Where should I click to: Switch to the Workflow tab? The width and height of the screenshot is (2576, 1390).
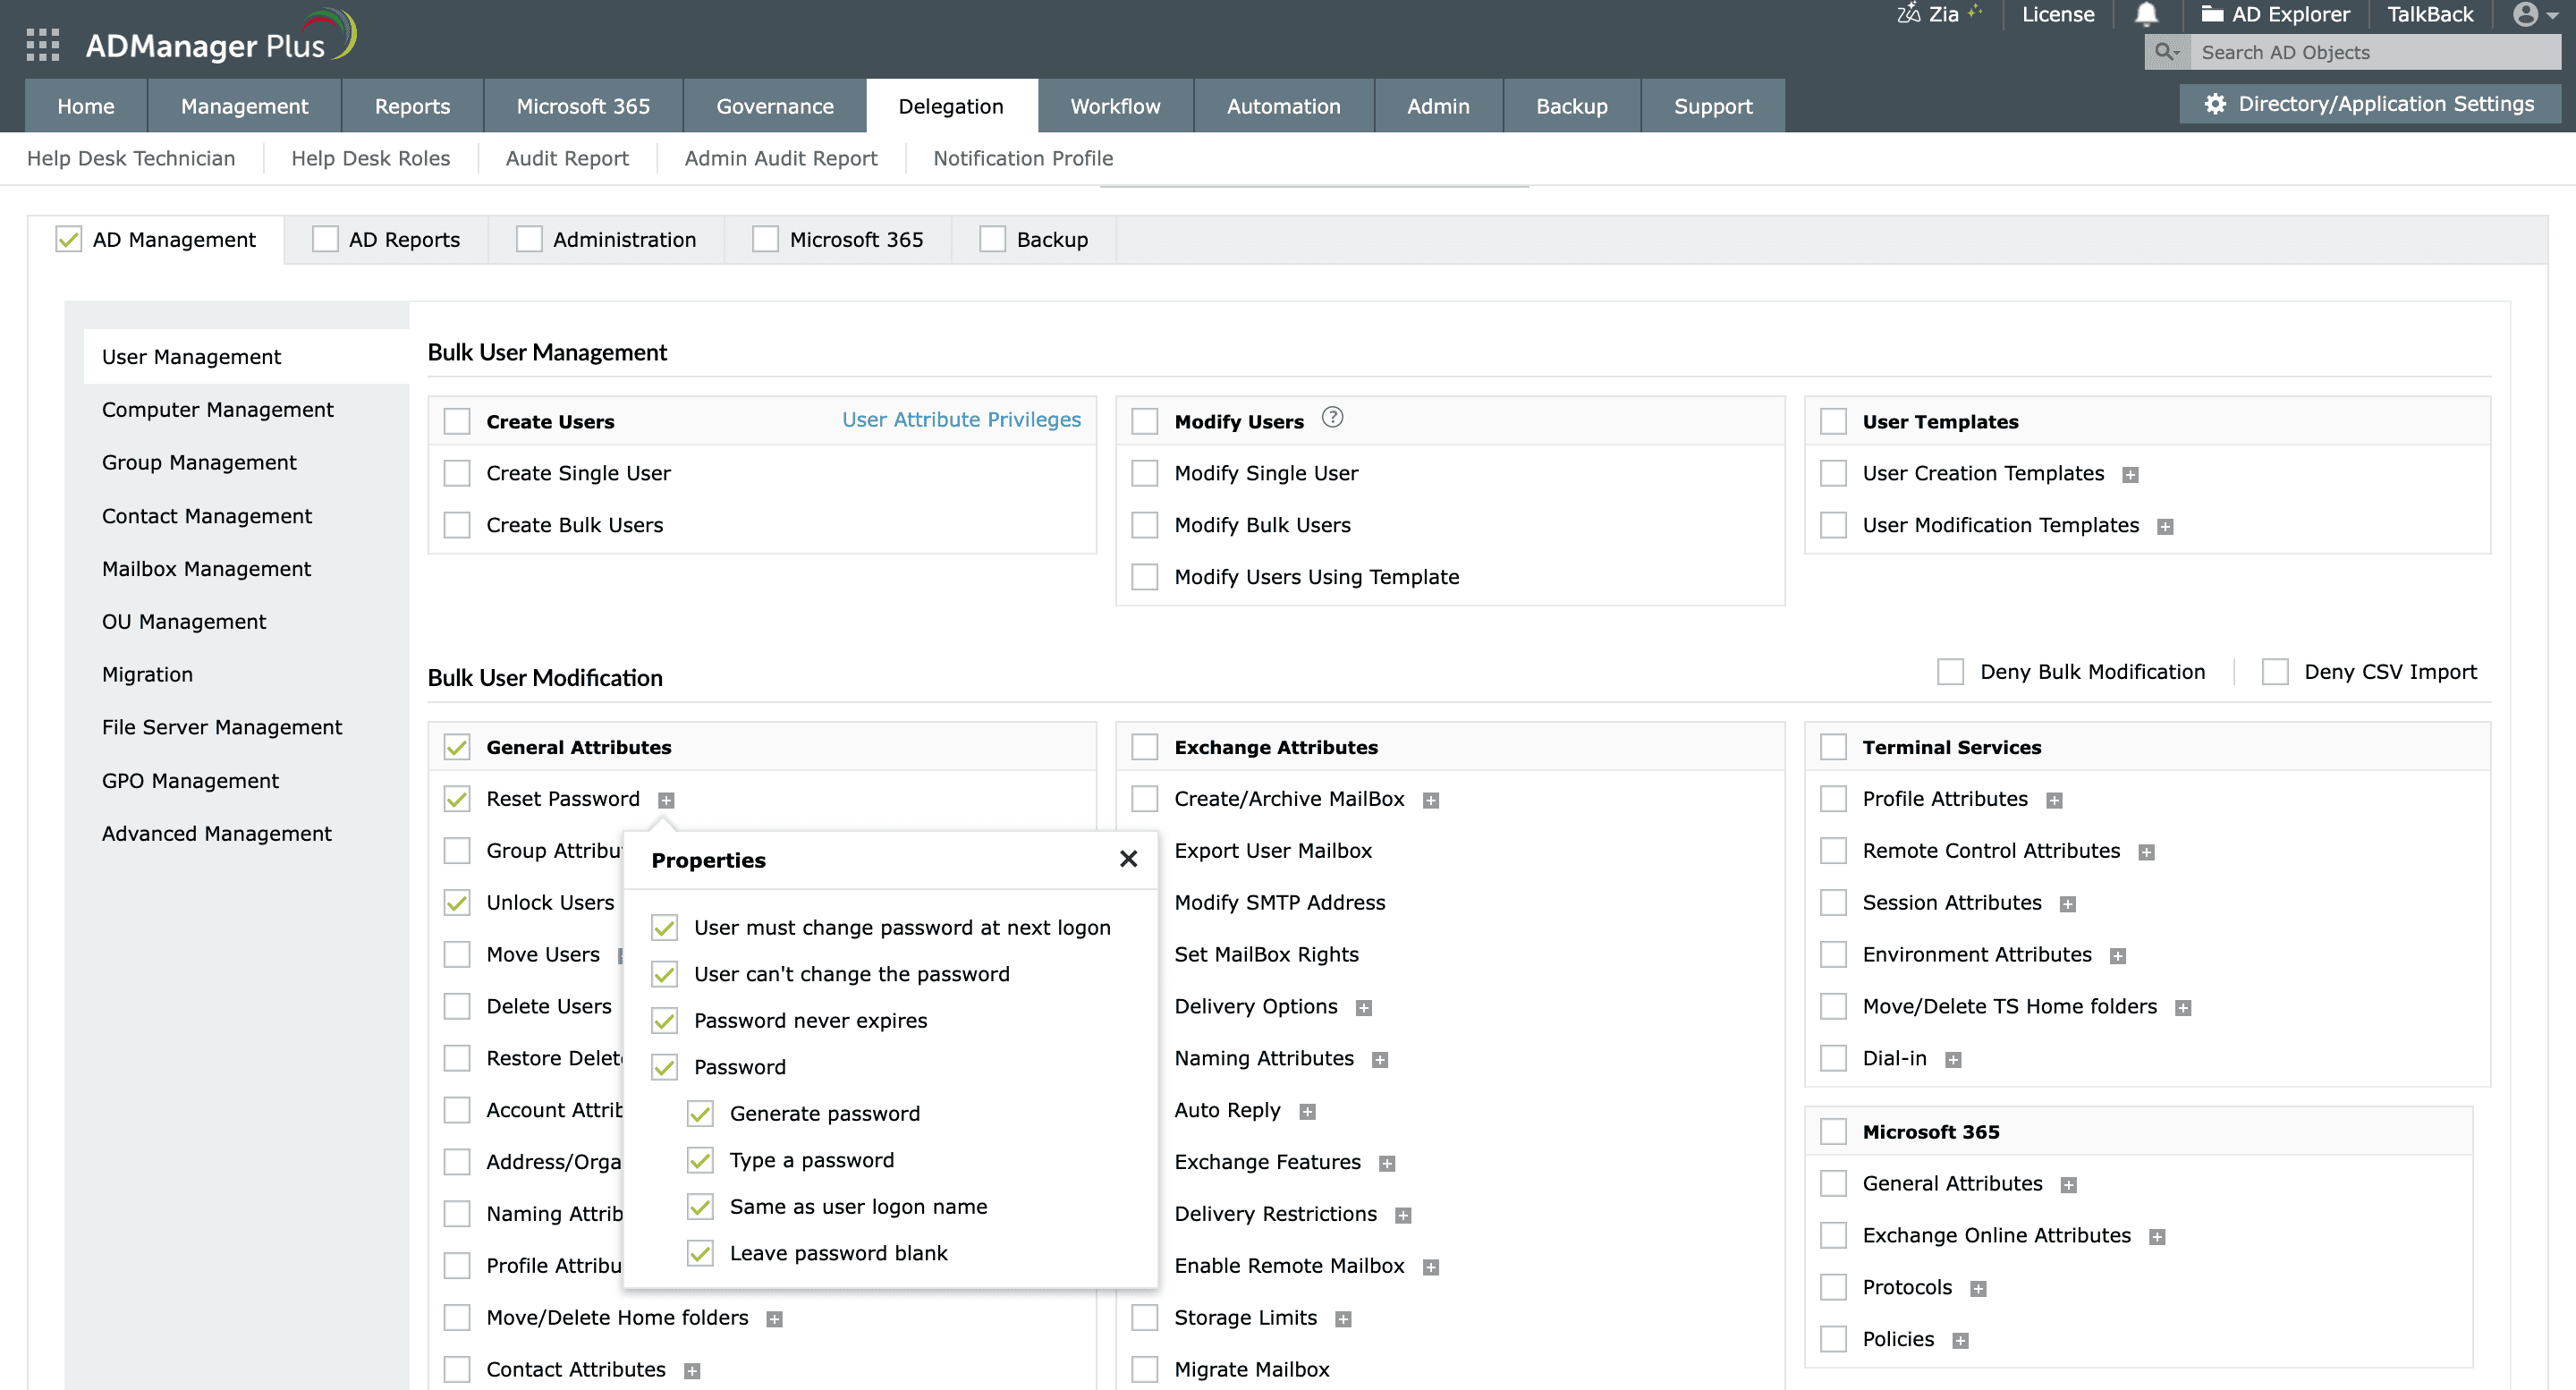tap(1114, 105)
